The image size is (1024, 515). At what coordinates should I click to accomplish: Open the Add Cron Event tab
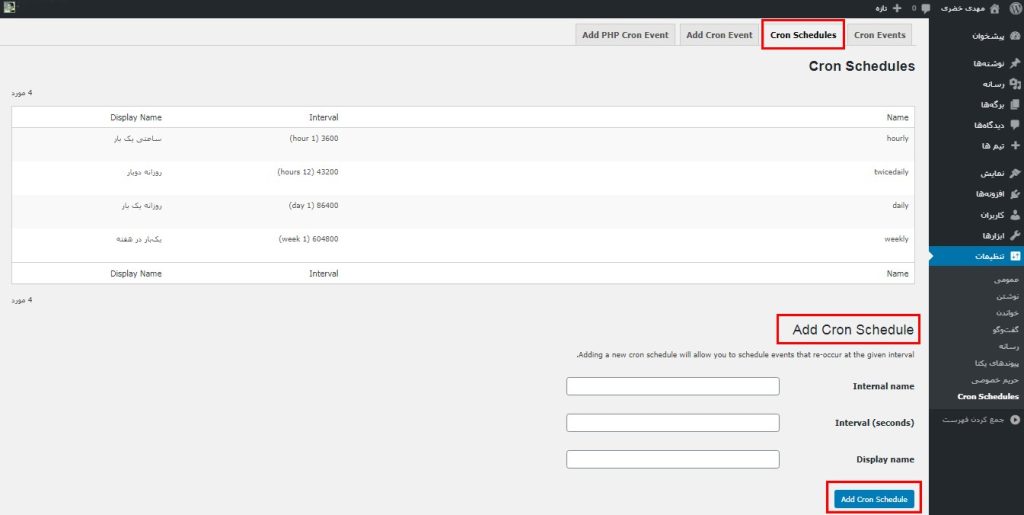pyautogui.click(x=719, y=35)
